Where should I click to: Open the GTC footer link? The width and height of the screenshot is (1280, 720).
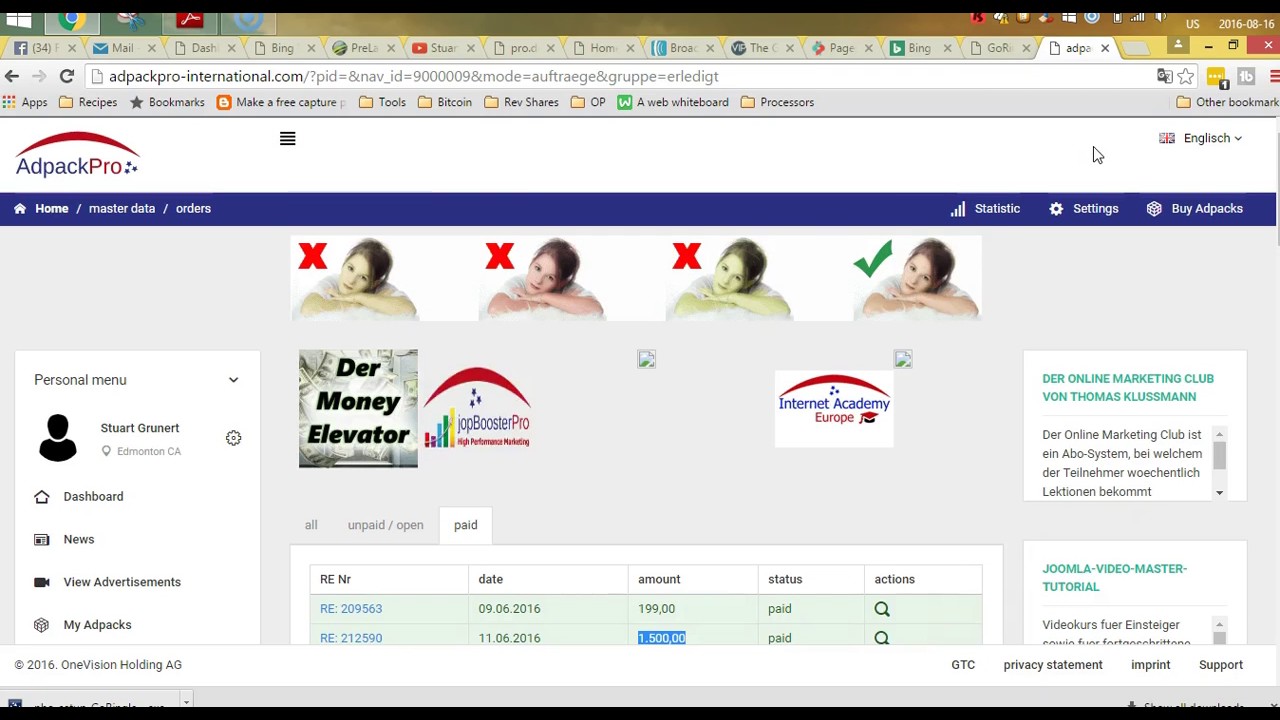tap(963, 665)
